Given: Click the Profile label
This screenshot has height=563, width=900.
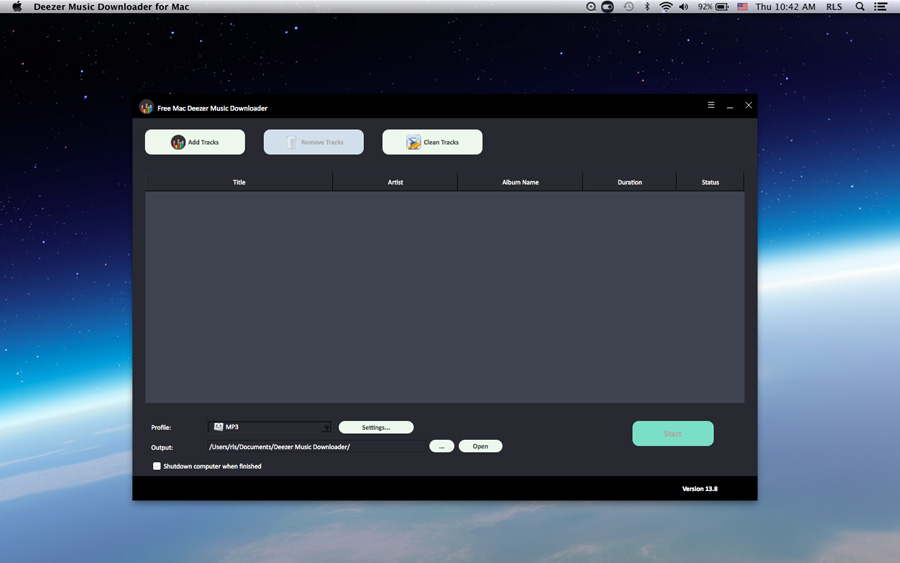Looking at the screenshot, I should (x=161, y=428).
